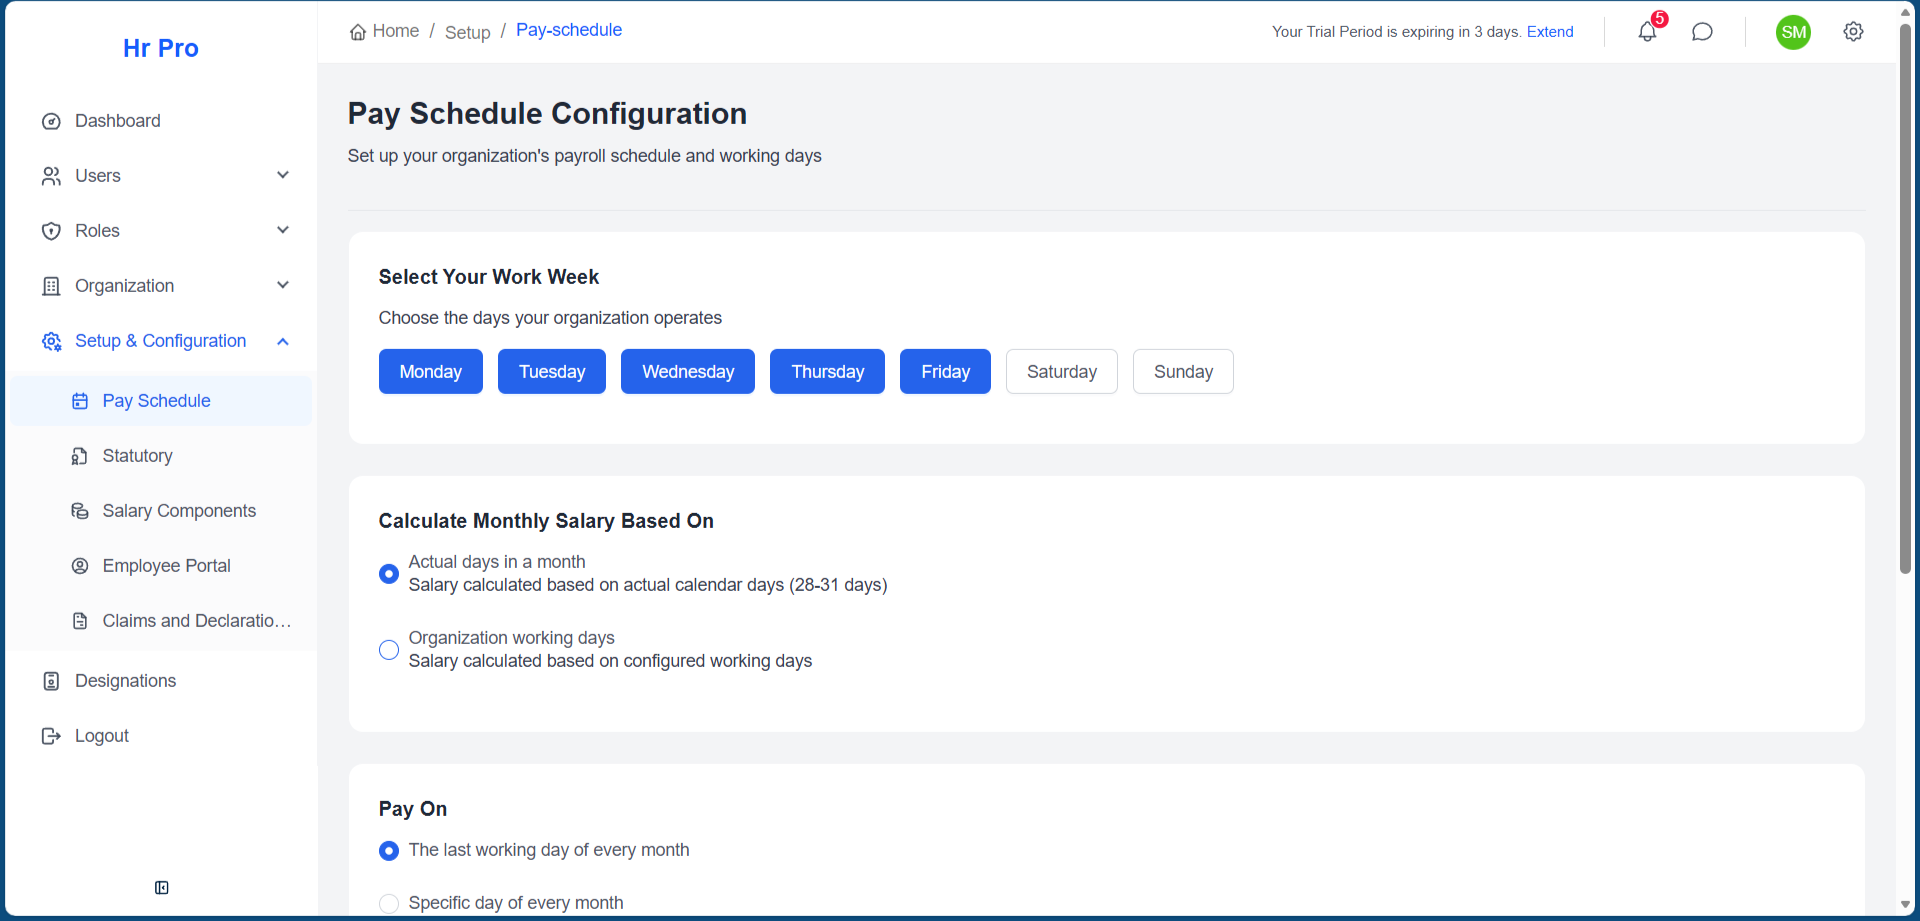Expand the Users menu chevron
Image resolution: width=1920 pixels, height=921 pixels.
coord(283,176)
